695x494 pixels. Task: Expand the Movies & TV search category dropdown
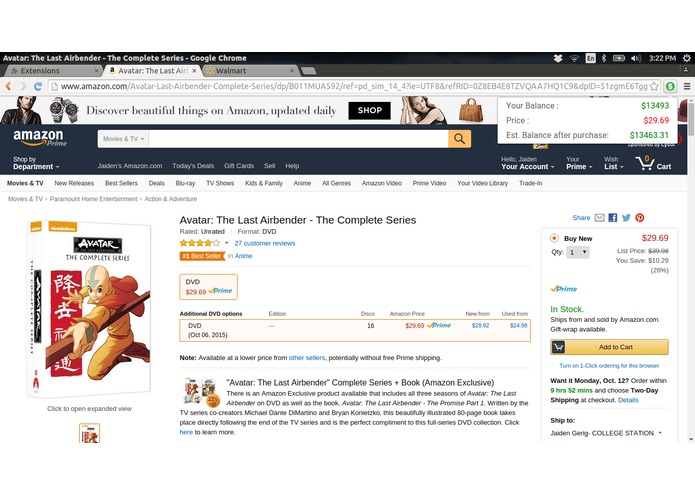[124, 139]
